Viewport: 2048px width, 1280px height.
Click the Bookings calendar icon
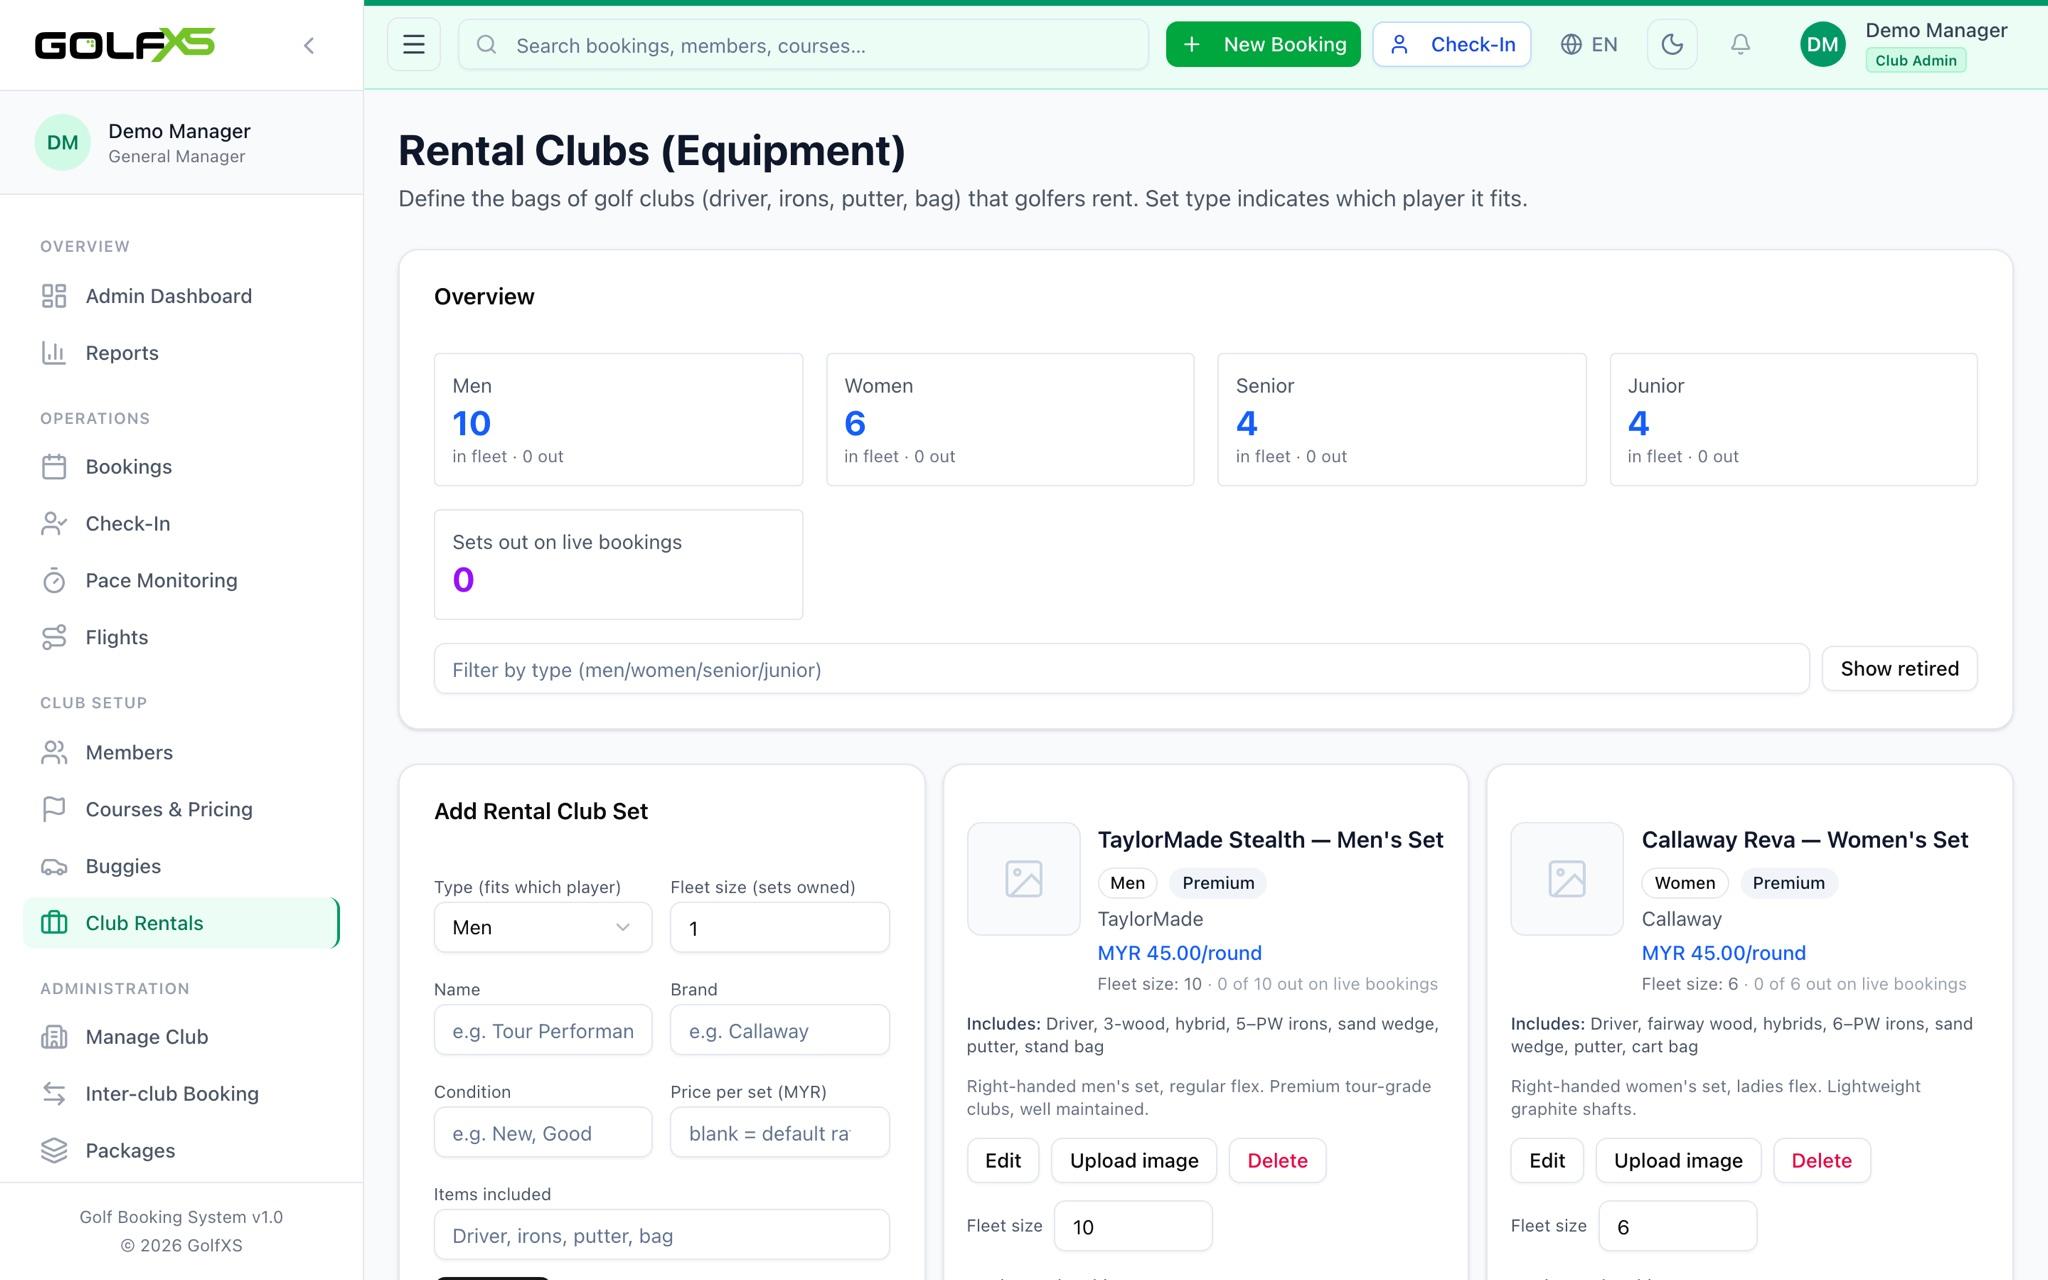[x=54, y=467]
